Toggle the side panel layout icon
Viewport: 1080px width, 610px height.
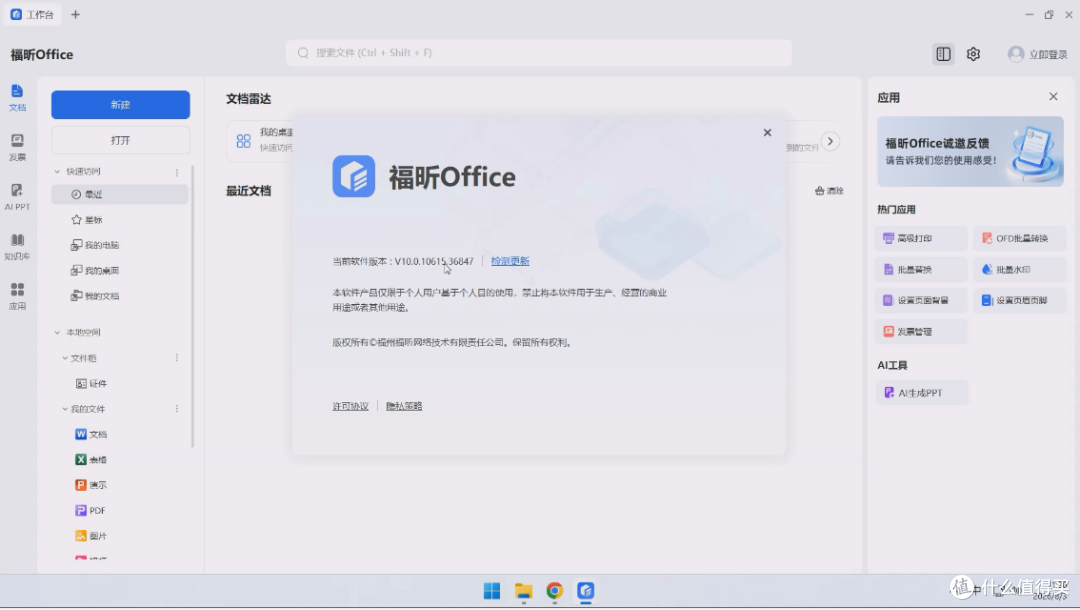[944, 54]
